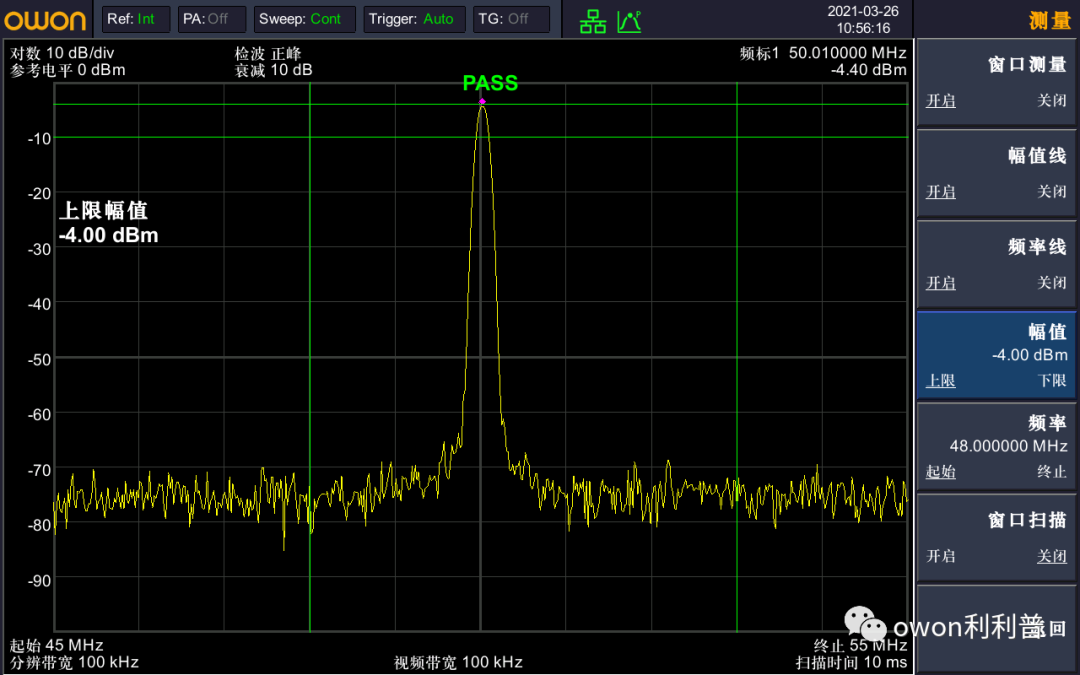The height and width of the screenshot is (675, 1080).
Task: Click 对数 10 dB/div scale label
Action: (x=62, y=53)
